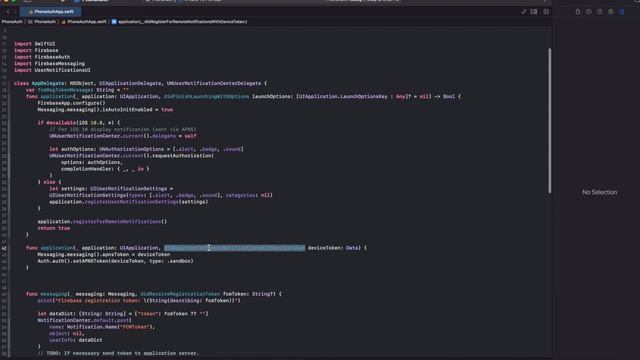Click the highlighted didRegisterForRemoteNotificationsWithDeviceToken text
The image size is (640, 360).
coord(234,248)
